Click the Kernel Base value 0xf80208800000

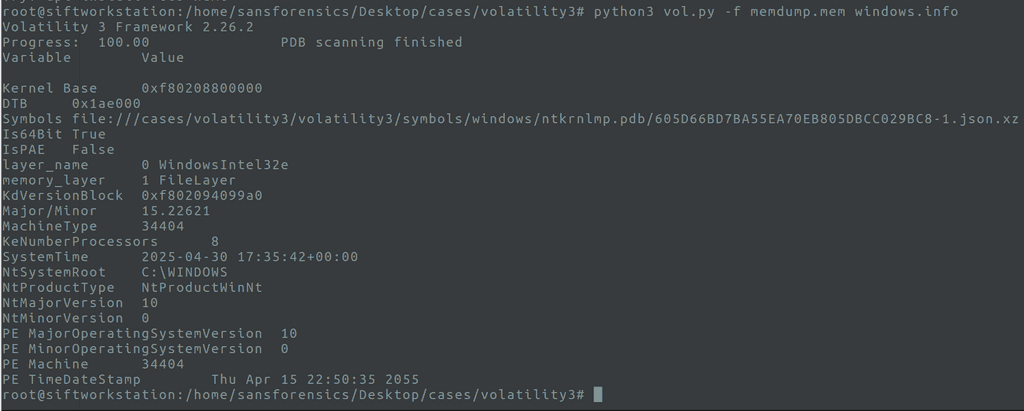(x=202, y=88)
